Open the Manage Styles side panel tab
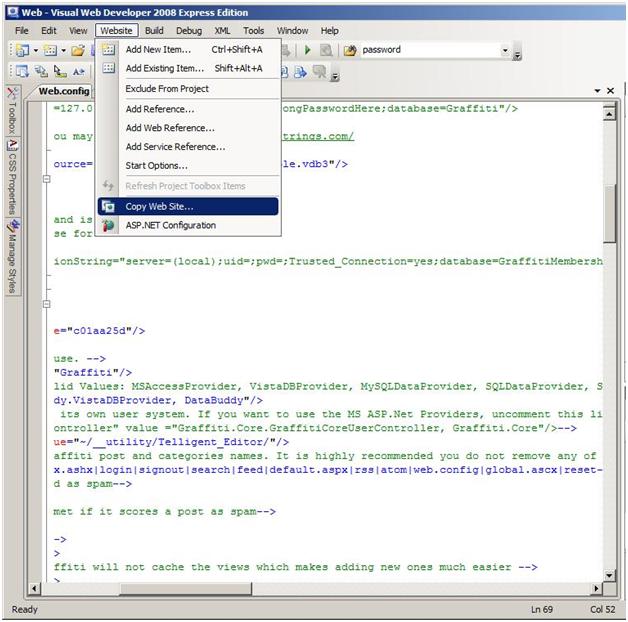The width and height of the screenshot is (628, 622). click(12, 257)
